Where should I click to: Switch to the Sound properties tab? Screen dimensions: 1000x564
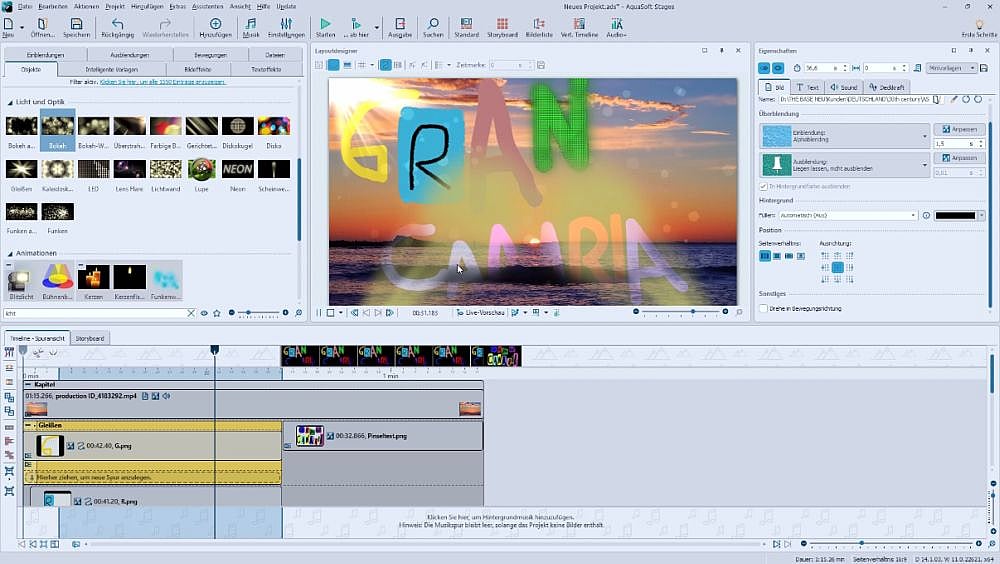(845, 87)
